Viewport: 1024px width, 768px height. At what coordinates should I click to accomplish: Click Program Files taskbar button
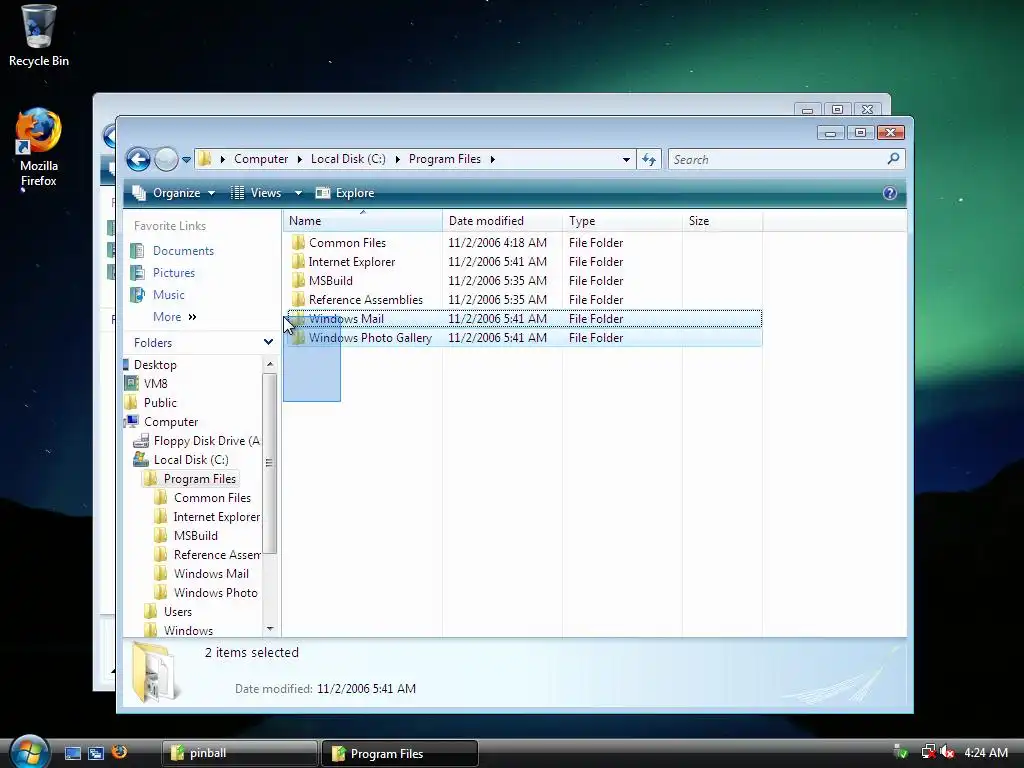click(x=400, y=753)
